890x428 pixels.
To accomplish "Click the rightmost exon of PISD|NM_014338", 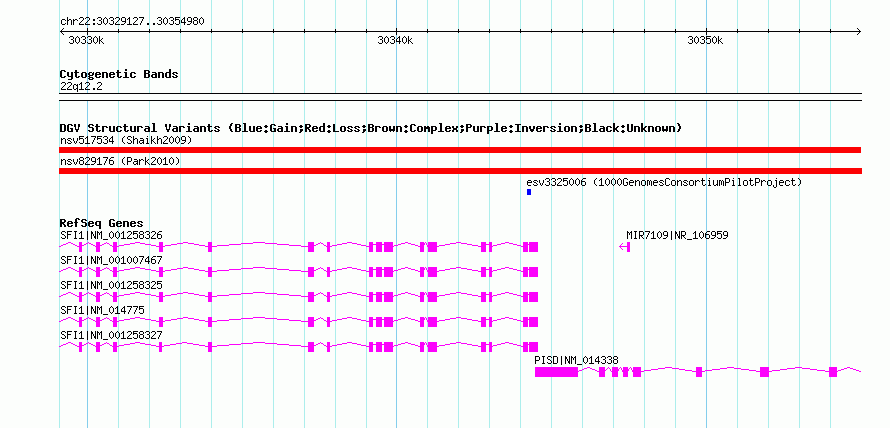I will (833, 372).
